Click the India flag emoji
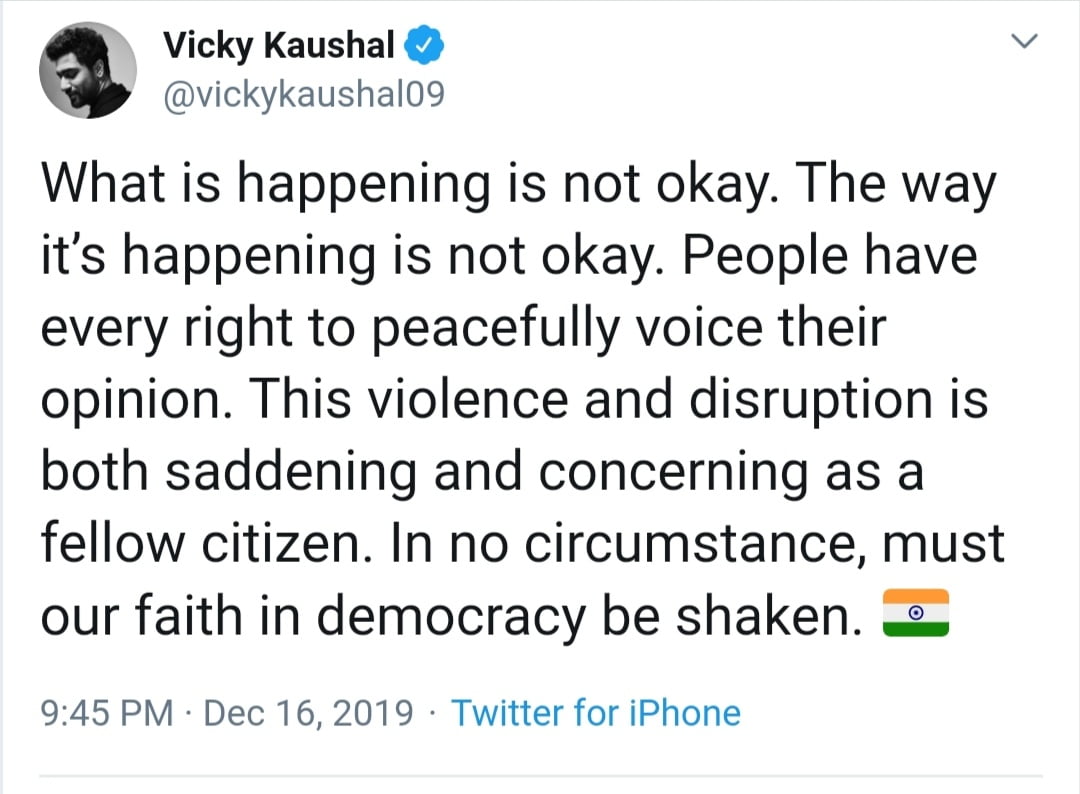The height and width of the screenshot is (794, 1080). (x=915, y=611)
